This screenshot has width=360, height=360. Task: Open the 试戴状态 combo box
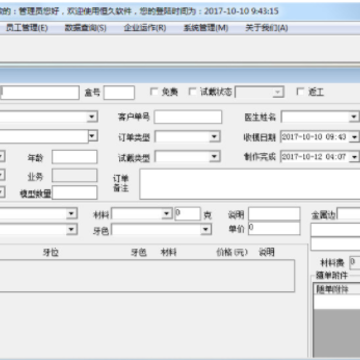[x=259, y=92]
